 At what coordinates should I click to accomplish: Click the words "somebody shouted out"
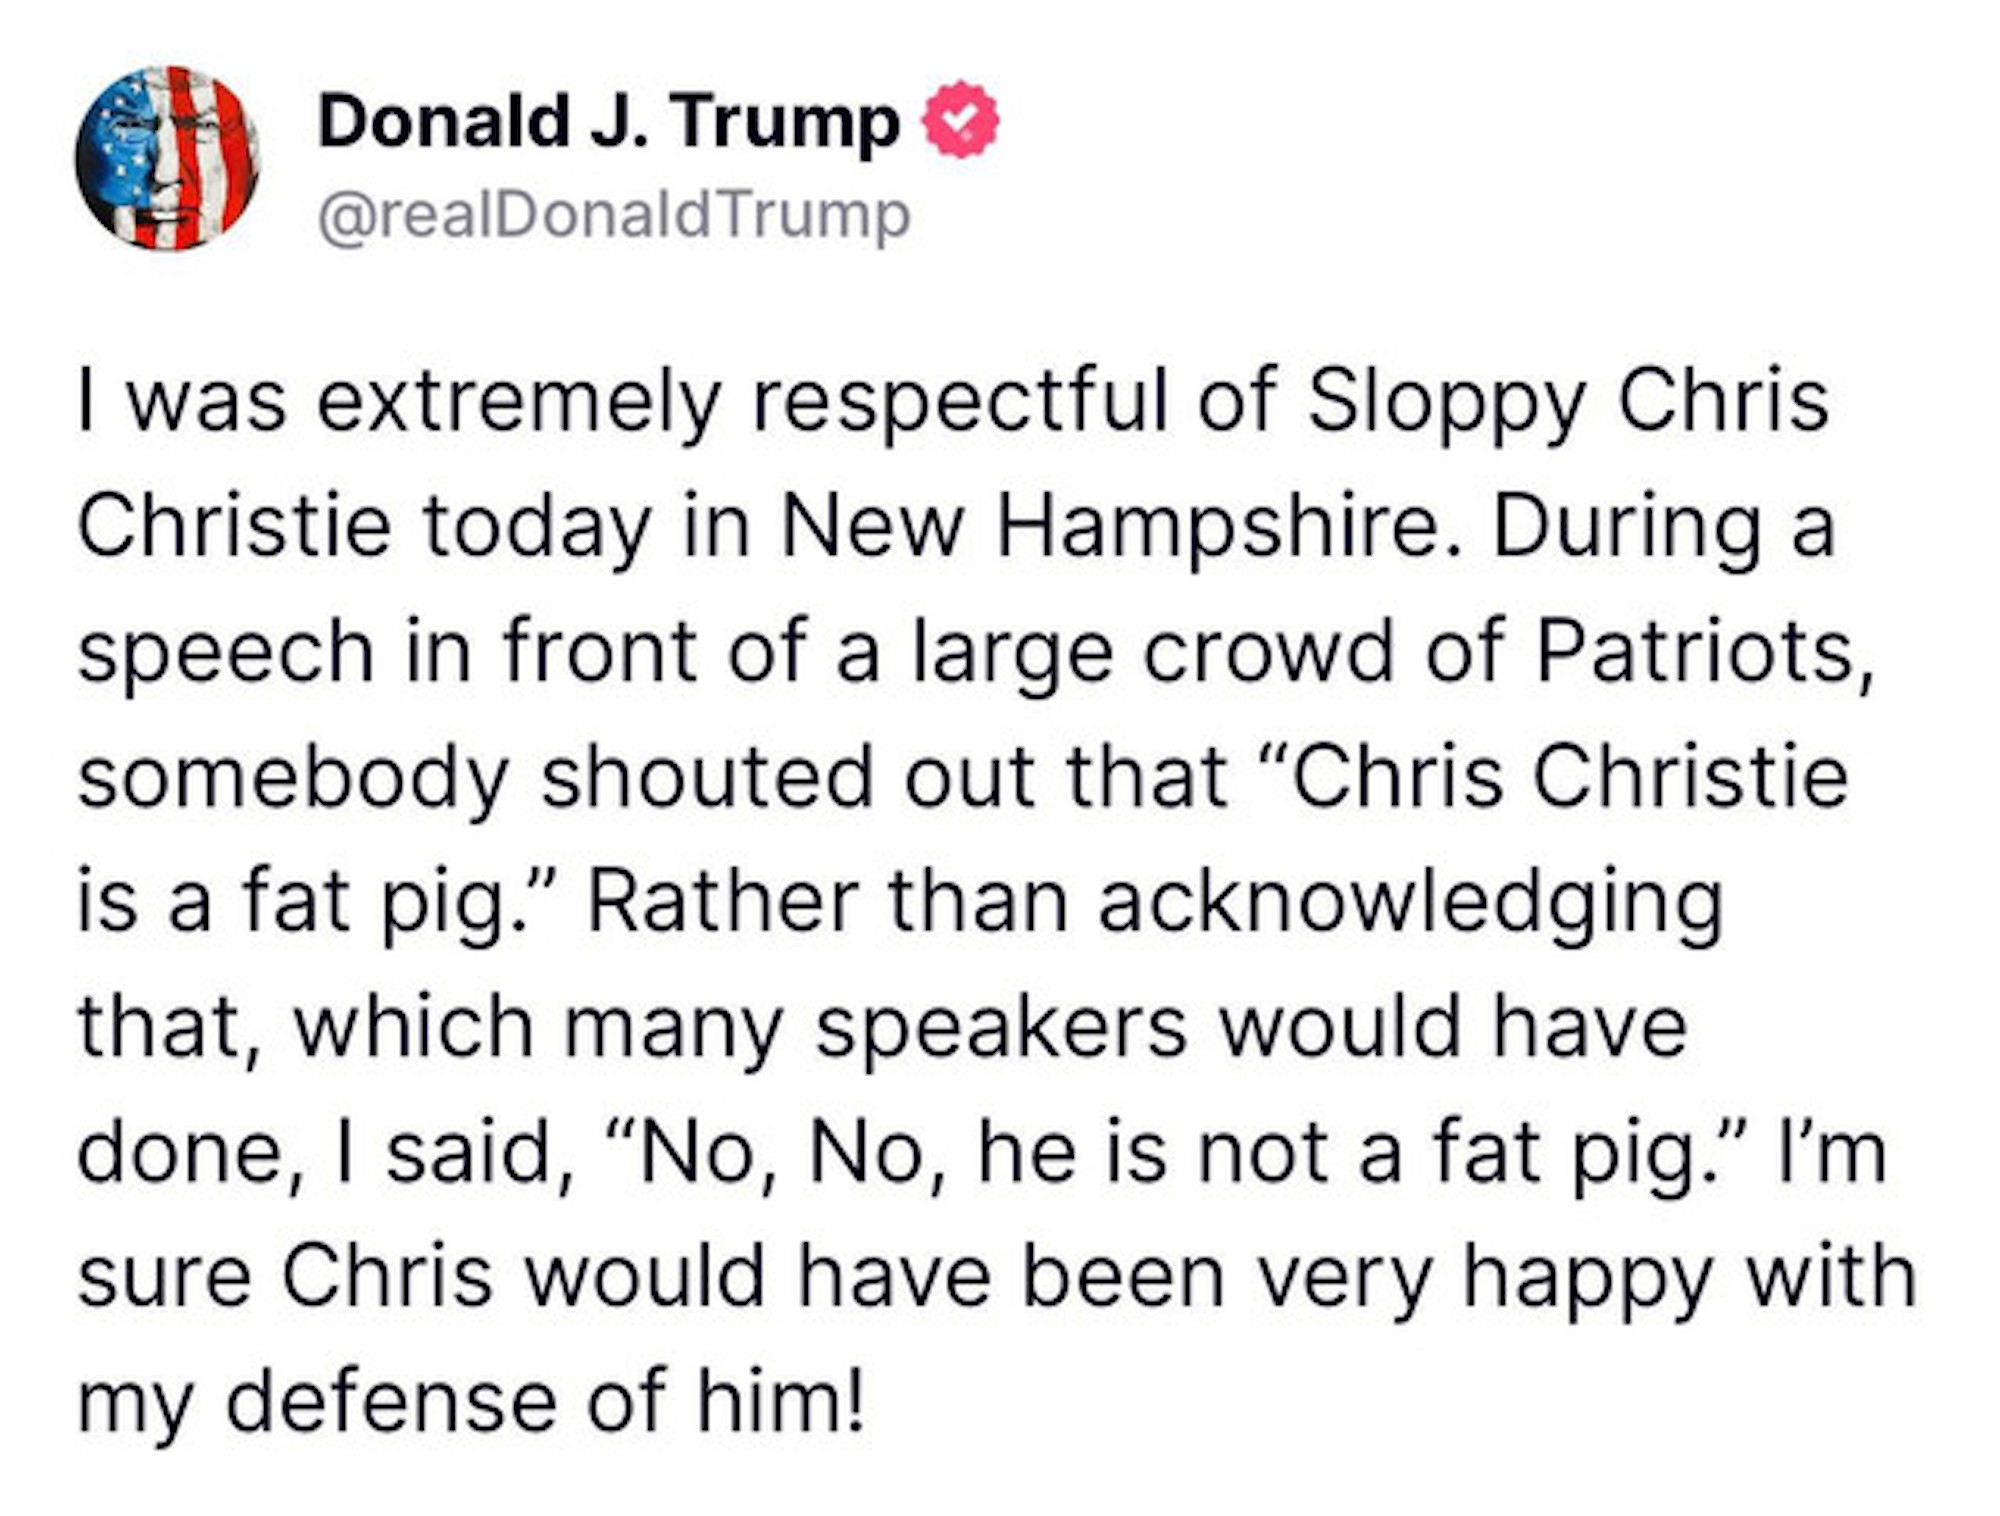coord(555,777)
